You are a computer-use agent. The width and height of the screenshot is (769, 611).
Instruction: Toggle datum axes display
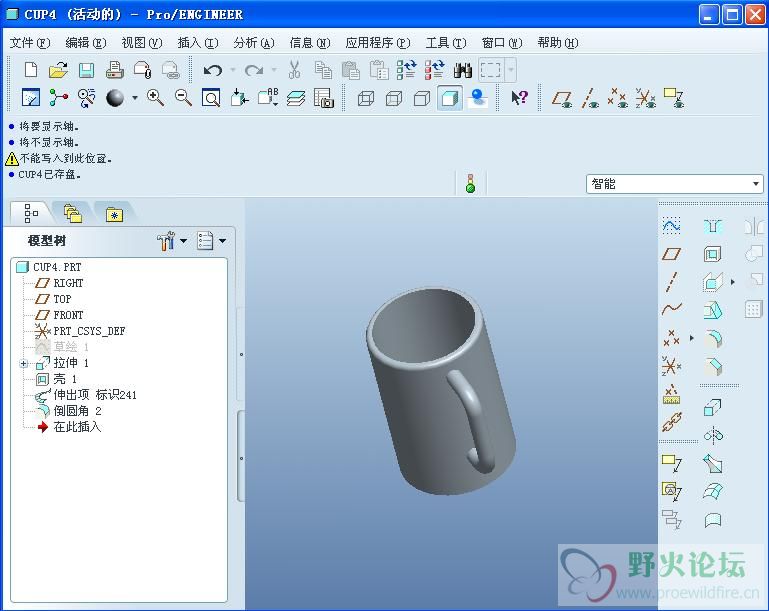pyautogui.click(x=590, y=98)
